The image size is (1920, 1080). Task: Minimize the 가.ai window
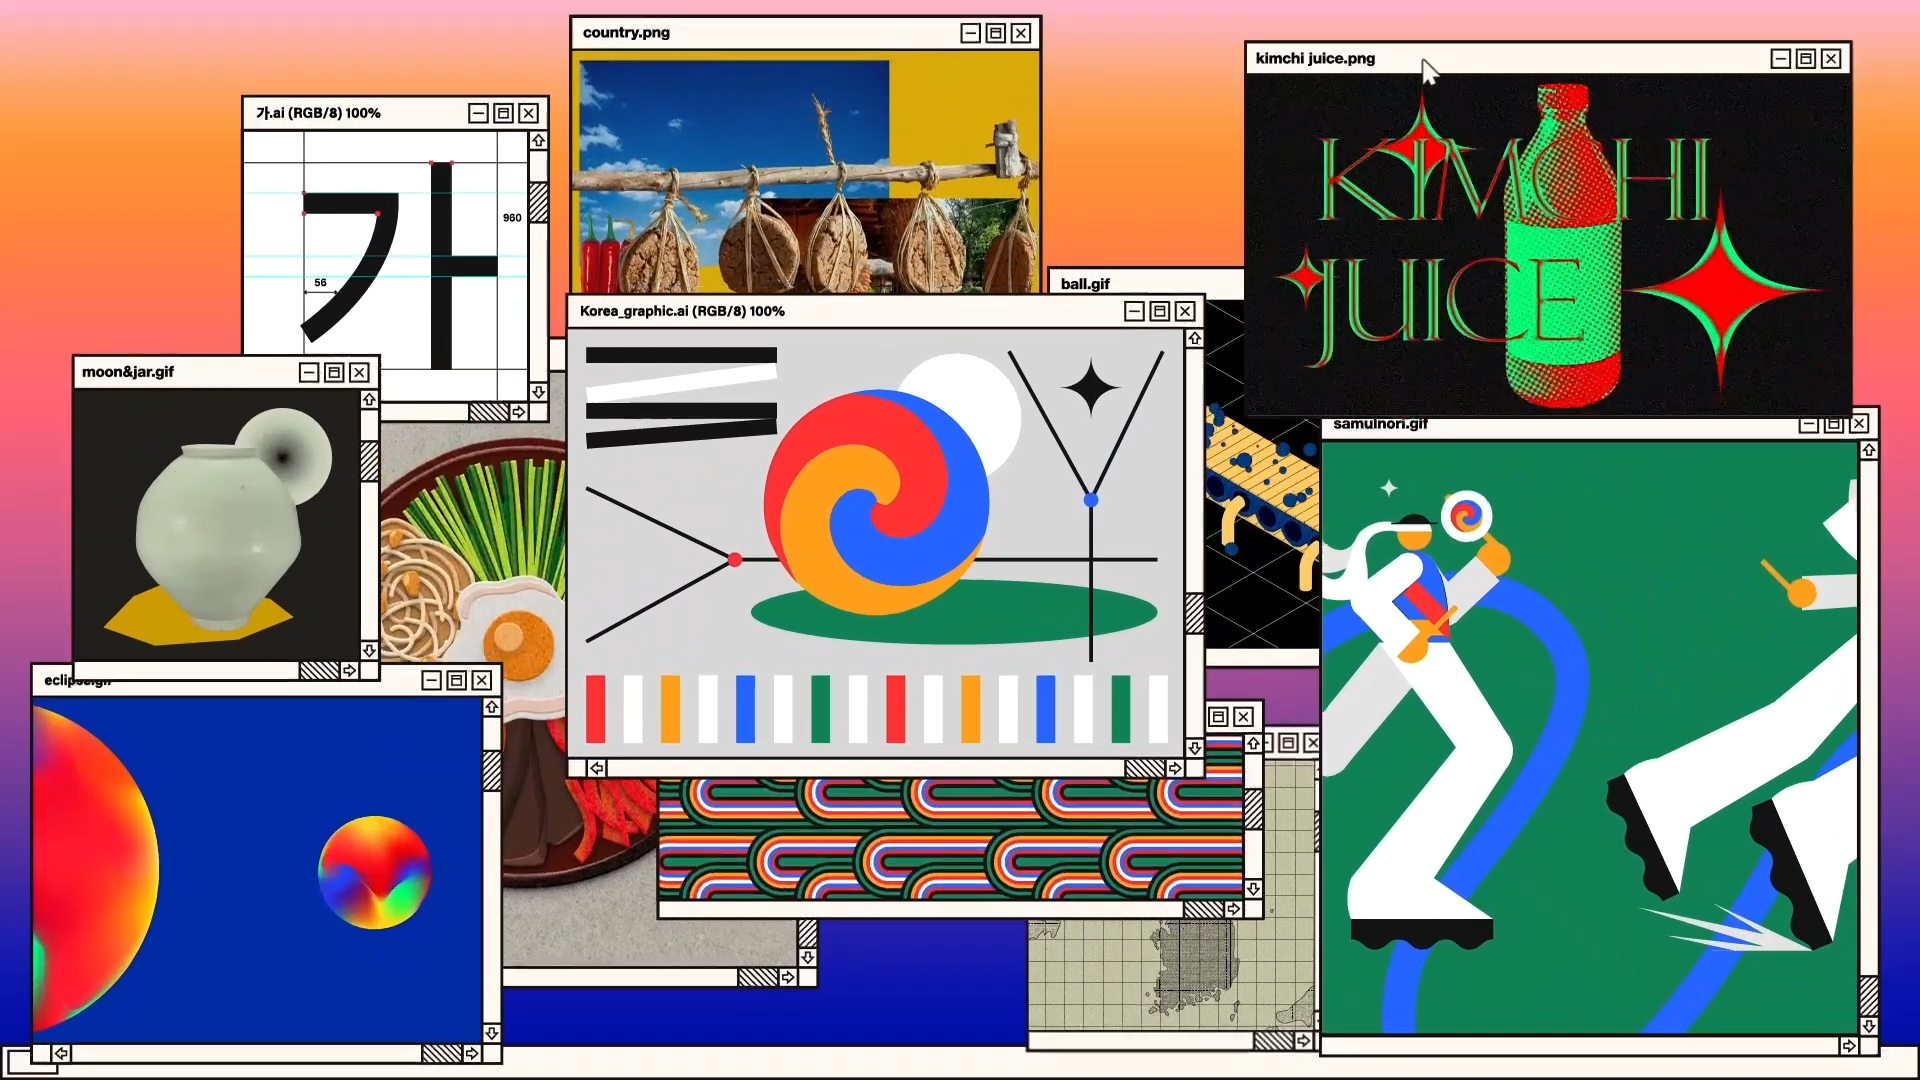(478, 113)
